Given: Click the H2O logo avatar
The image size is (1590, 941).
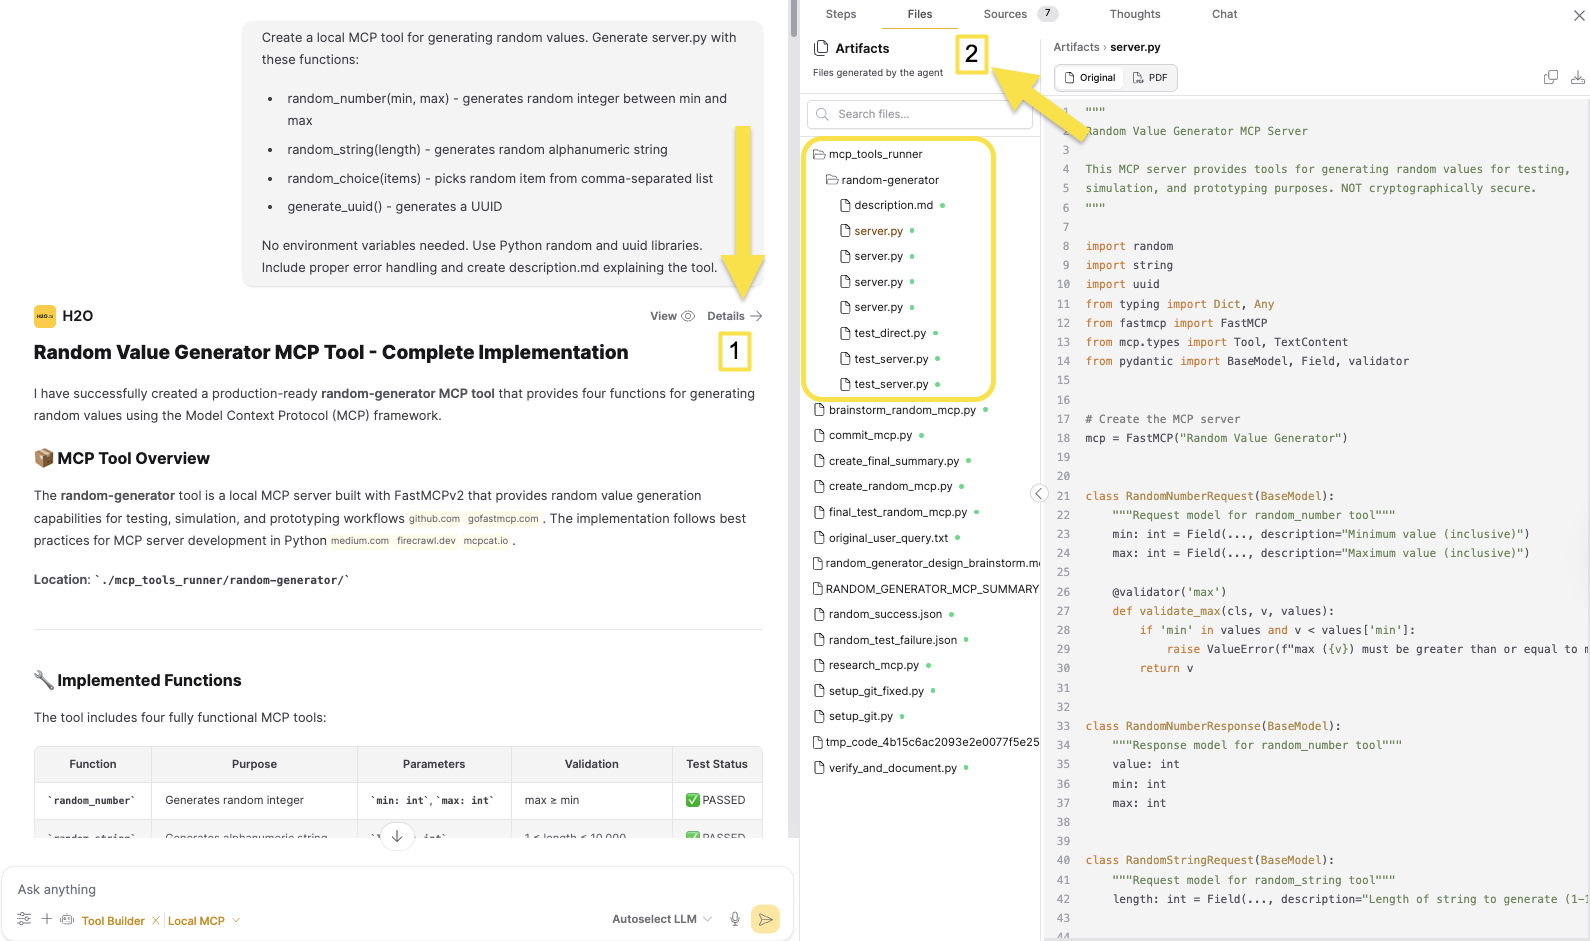Looking at the screenshot, I should (x=44, y=316).
